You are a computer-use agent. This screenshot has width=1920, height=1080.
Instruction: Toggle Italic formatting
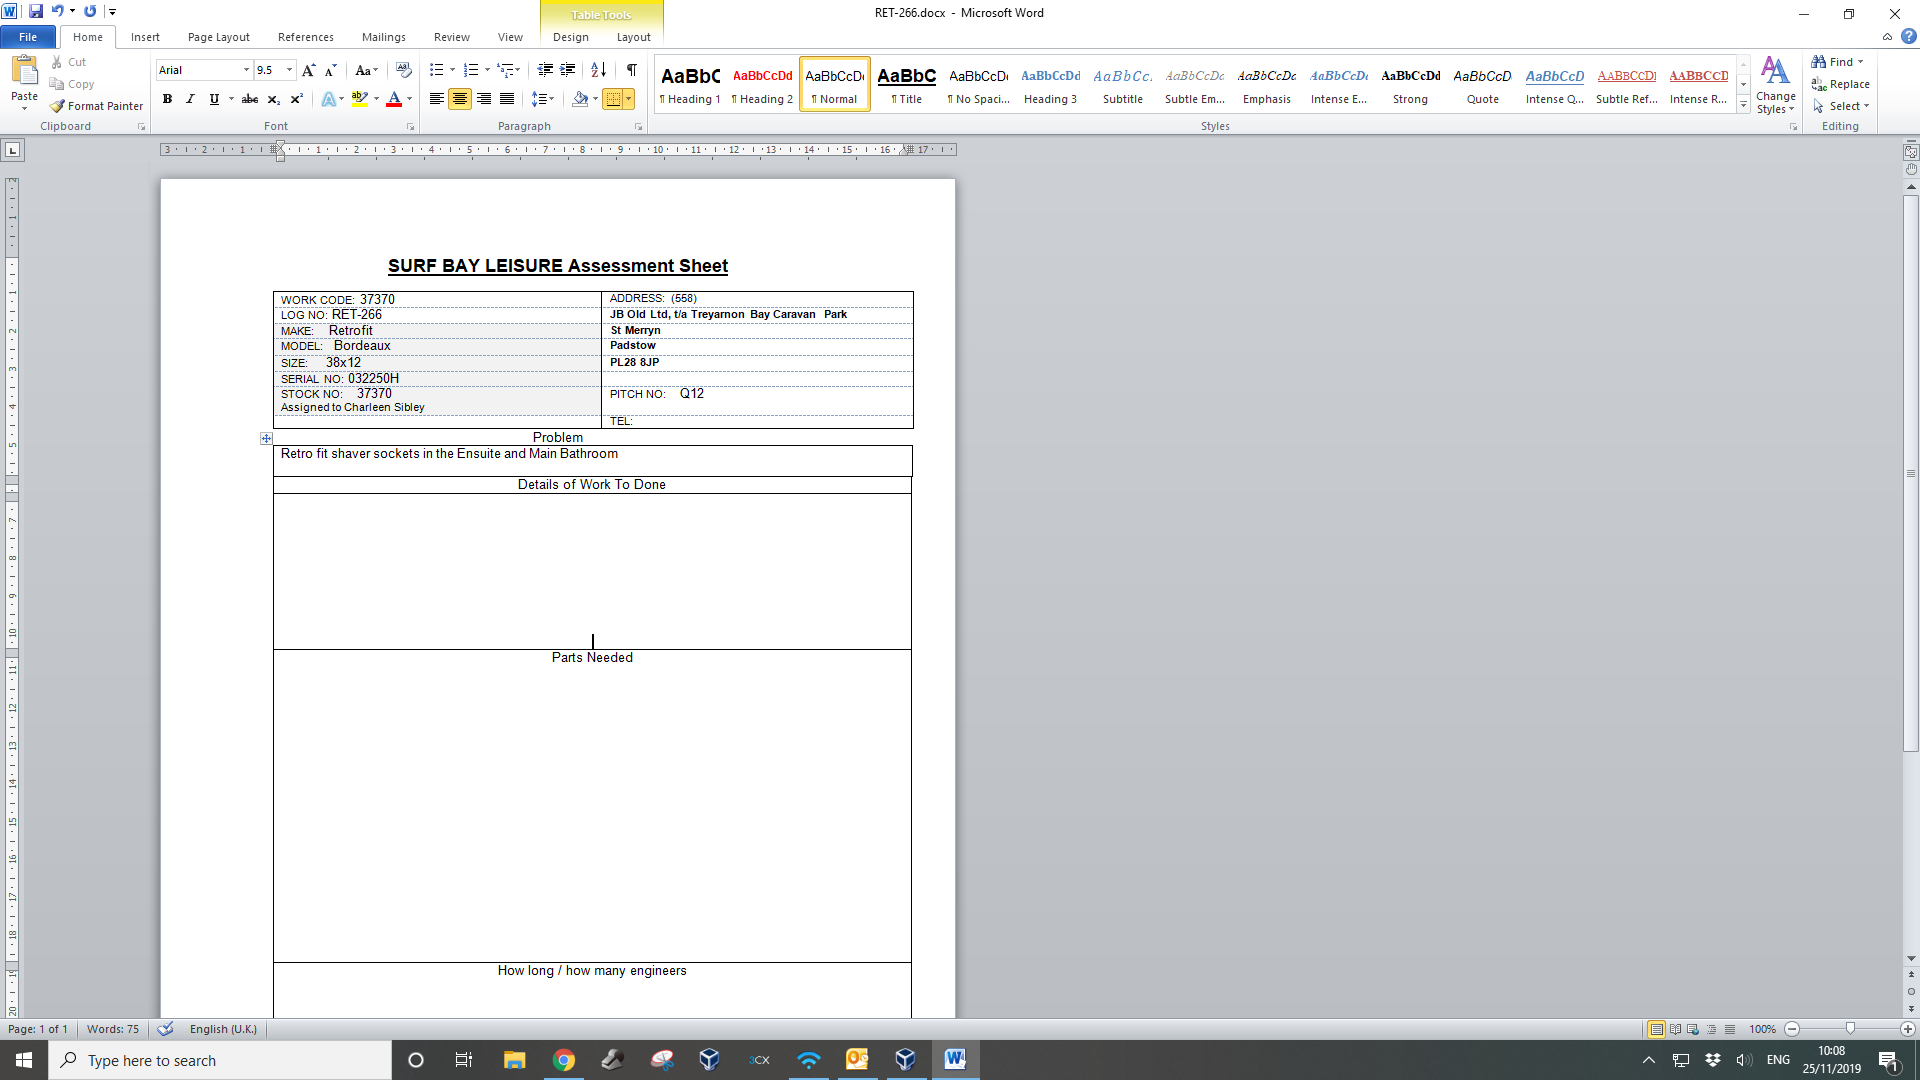190,99
